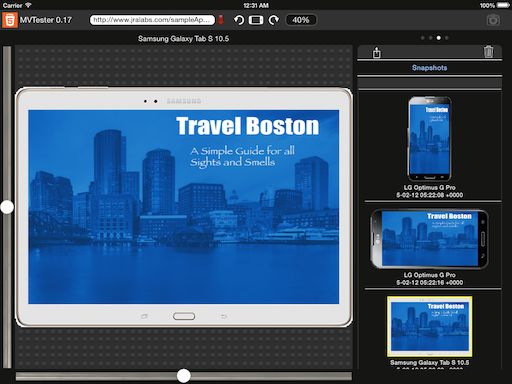Open the 40% zoom level selector
The width and height of the screenshot is (512, 384).
pos(301,20)
